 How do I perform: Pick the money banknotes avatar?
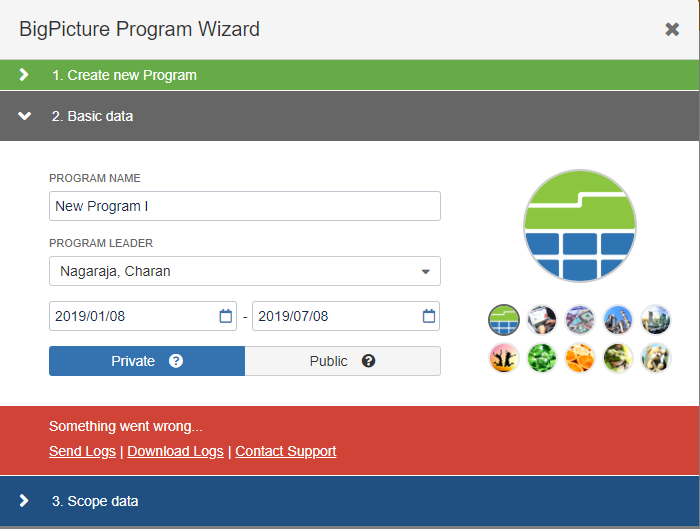[x=580, y=320]
